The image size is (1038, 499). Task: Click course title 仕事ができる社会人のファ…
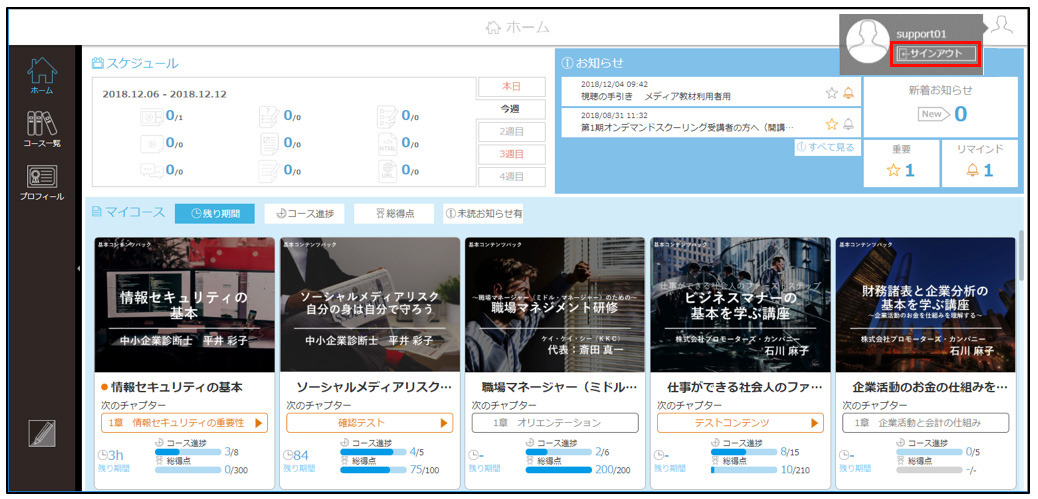tap(745, 387)
